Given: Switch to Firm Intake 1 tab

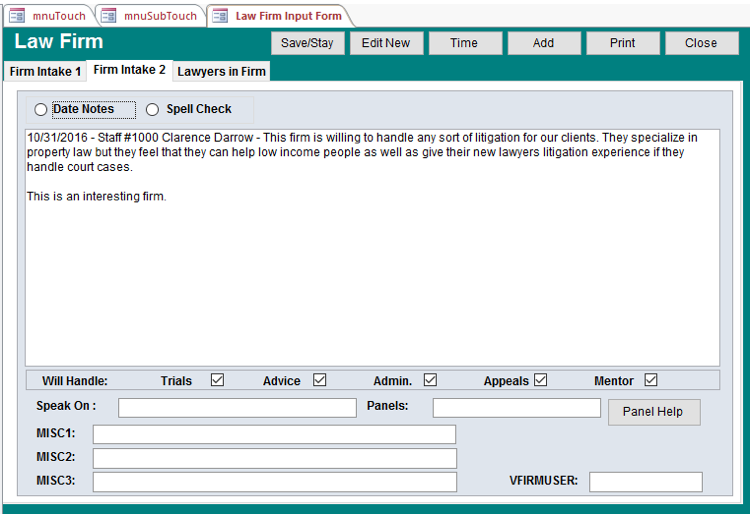Looking at the screenshot, I should pyautogui.click(x=45, y=72).
